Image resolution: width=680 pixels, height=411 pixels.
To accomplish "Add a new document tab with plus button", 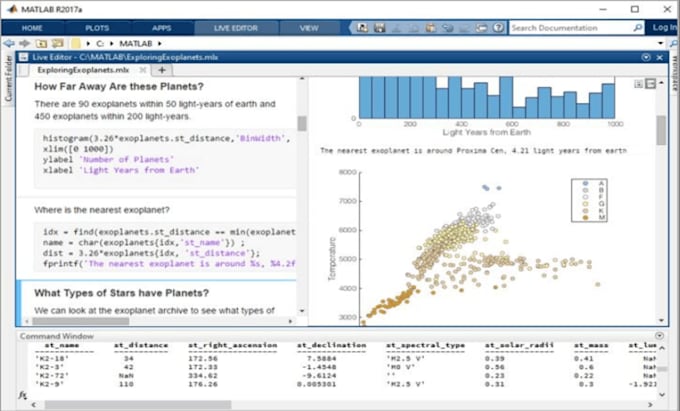I will 162,70.
